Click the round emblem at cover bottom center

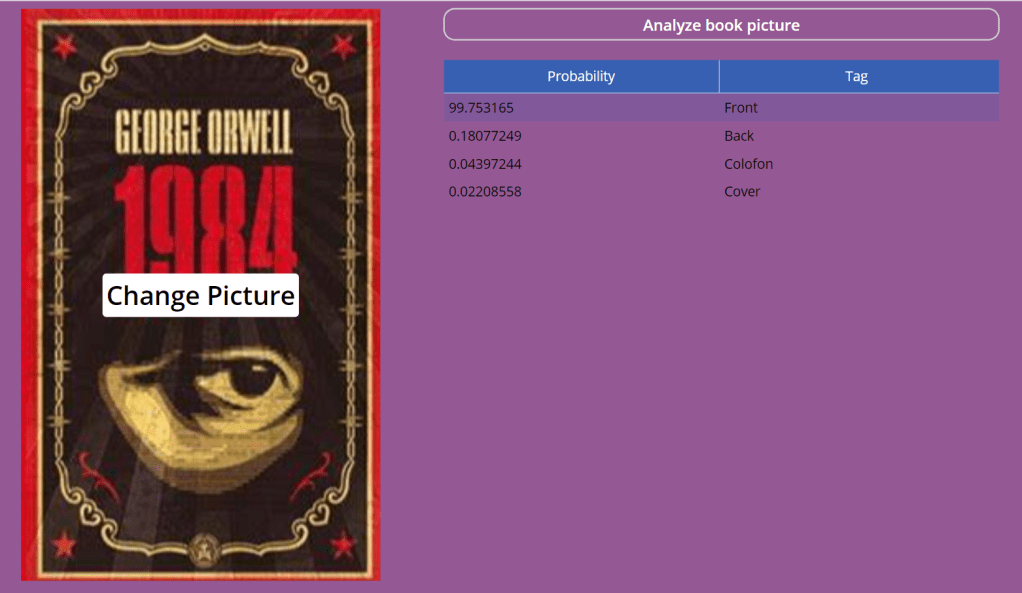[205, 549]
